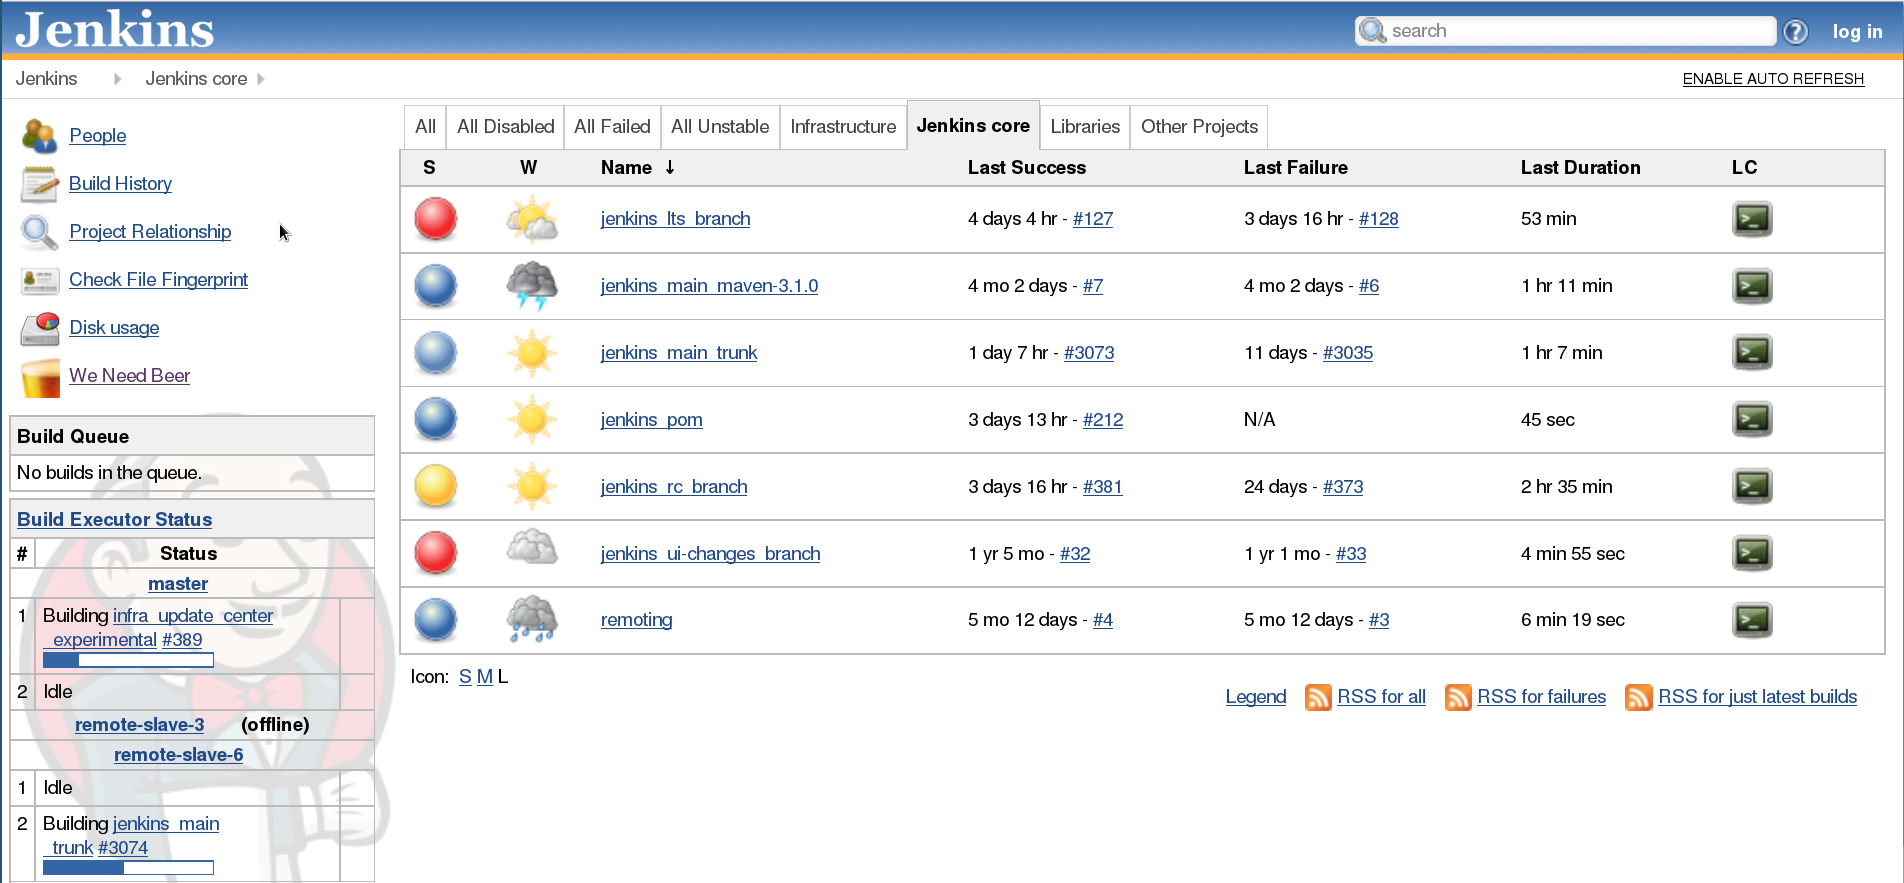Click infra_update_center build progress bar
This screenshot has height=883, width=1904.
coord(128,660)
